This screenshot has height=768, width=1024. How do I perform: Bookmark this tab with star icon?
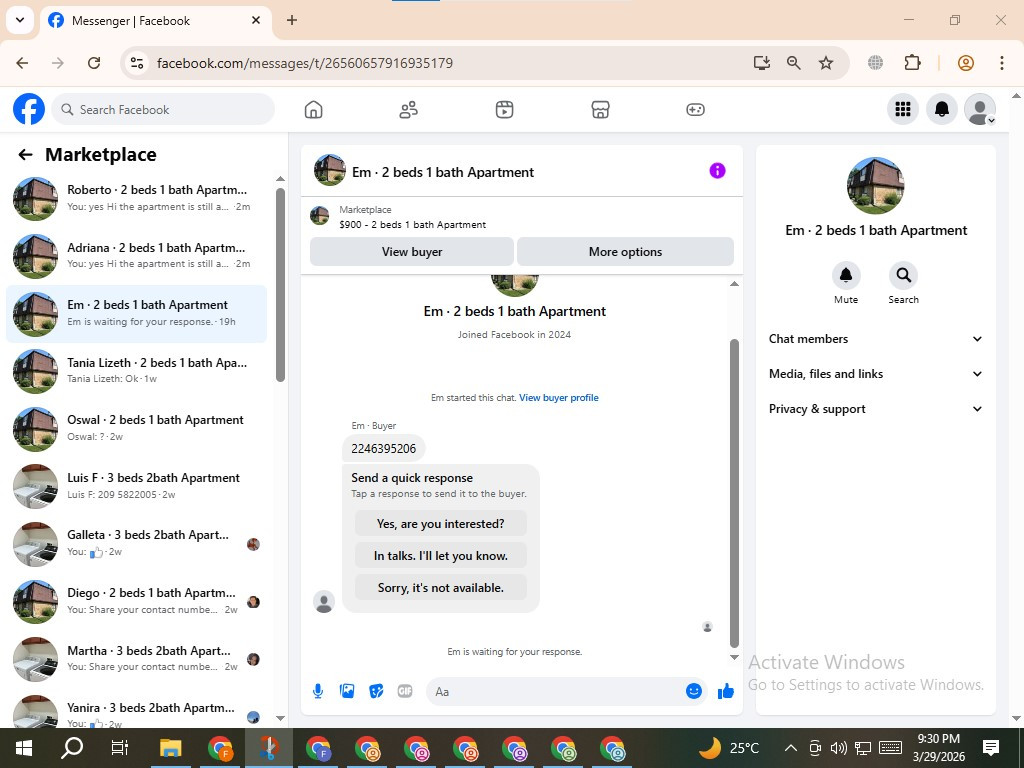coord(826,63)
